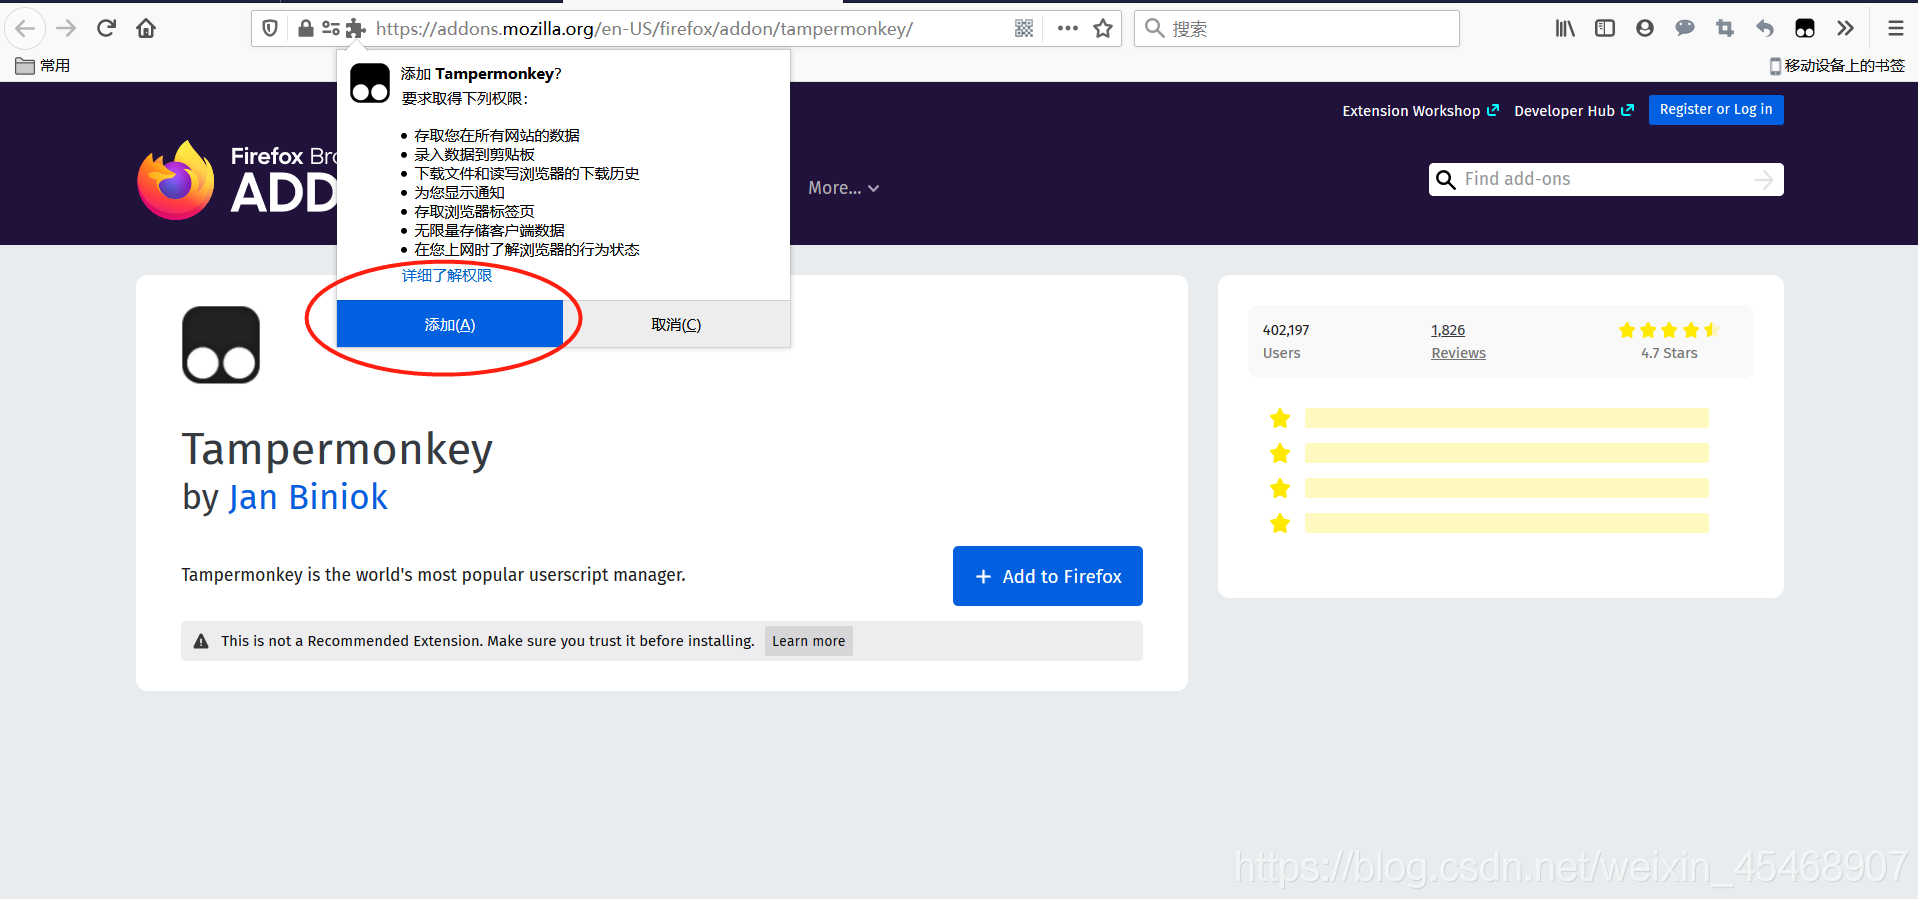This screenshot has width=1918, height=899.
Task: Open the tracking protection shield icon
Action: point(270,28)
